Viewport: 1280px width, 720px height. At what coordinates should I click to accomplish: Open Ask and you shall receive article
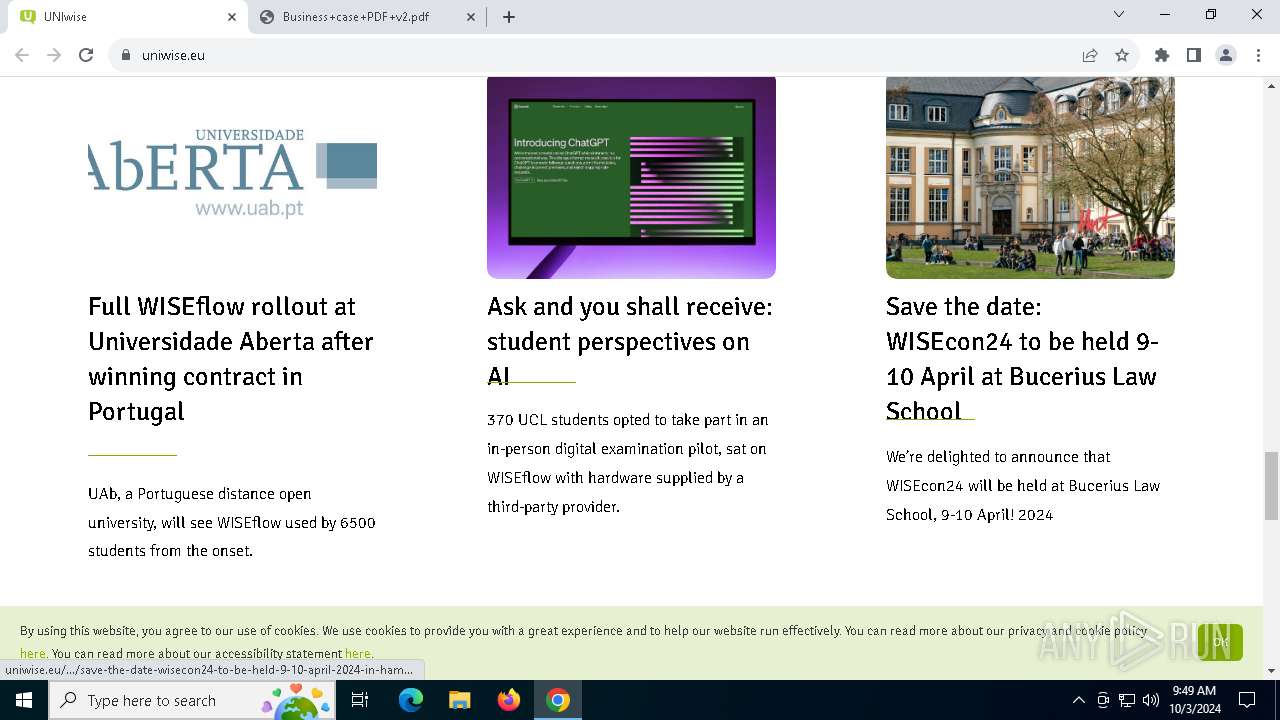click(630, 340)
